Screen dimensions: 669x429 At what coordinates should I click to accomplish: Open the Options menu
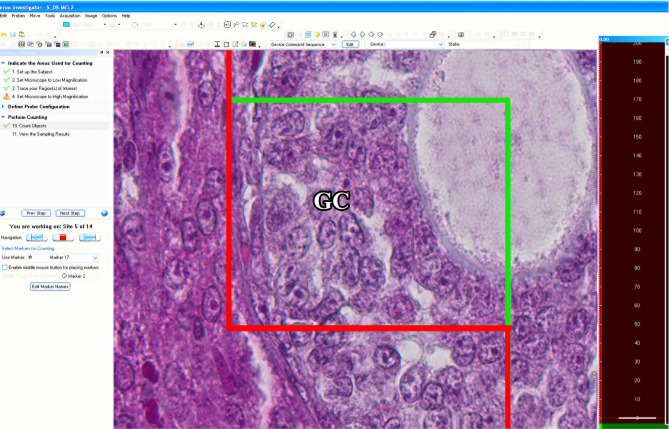(x=109, y=15)
